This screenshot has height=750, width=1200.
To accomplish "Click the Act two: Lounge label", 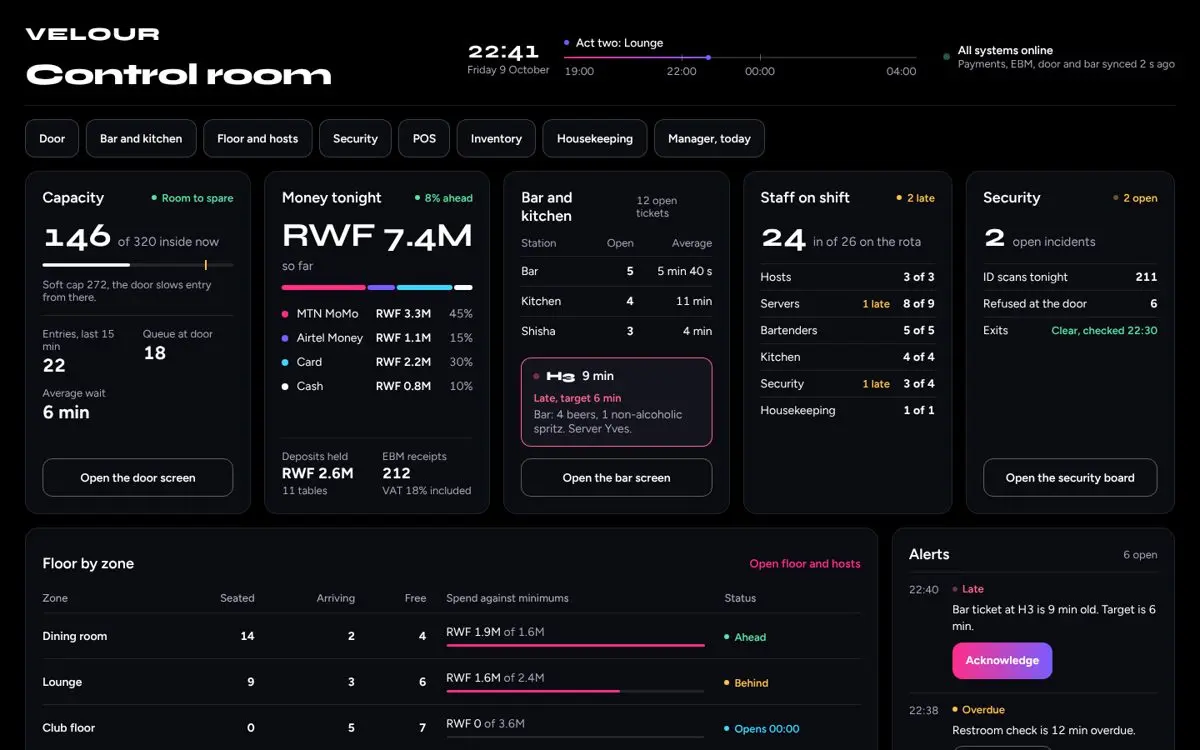I will (x=613, y=43).
